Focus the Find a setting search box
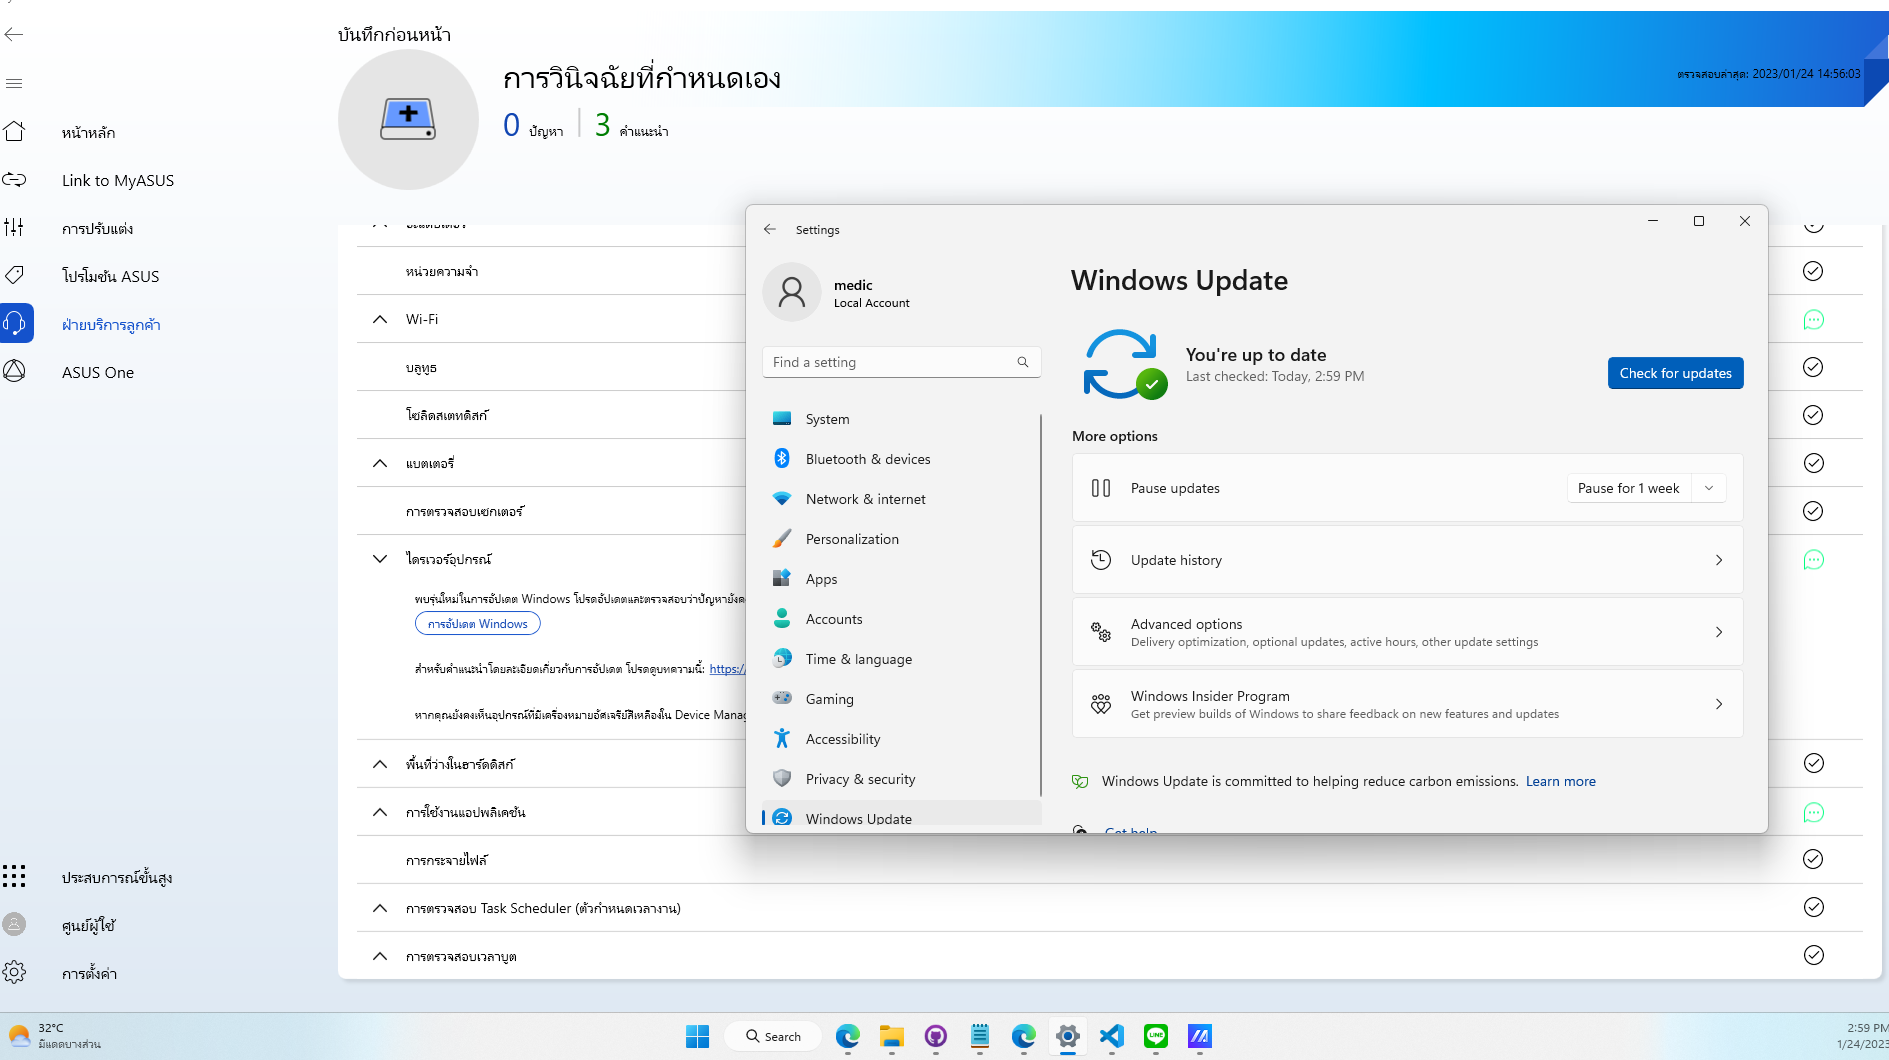 (902, 362)
